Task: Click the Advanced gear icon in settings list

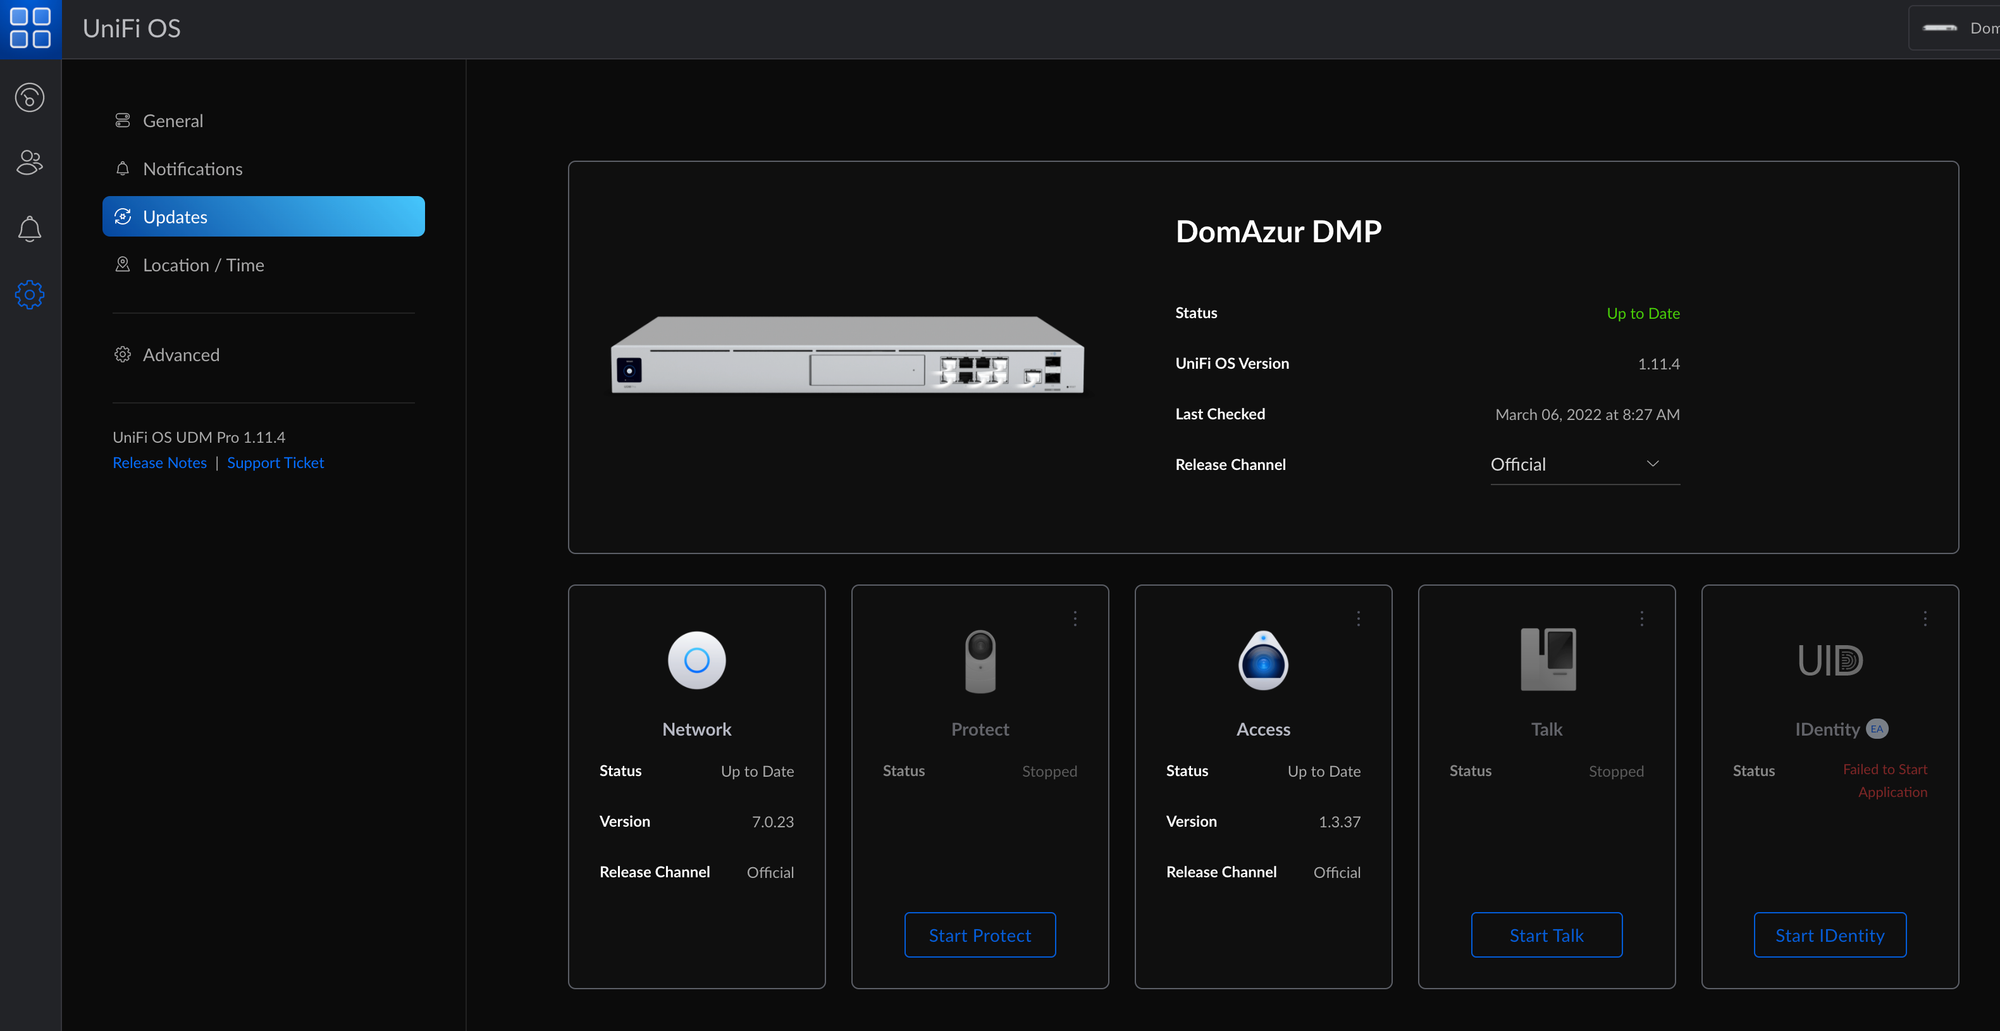Action: point(123,354)
